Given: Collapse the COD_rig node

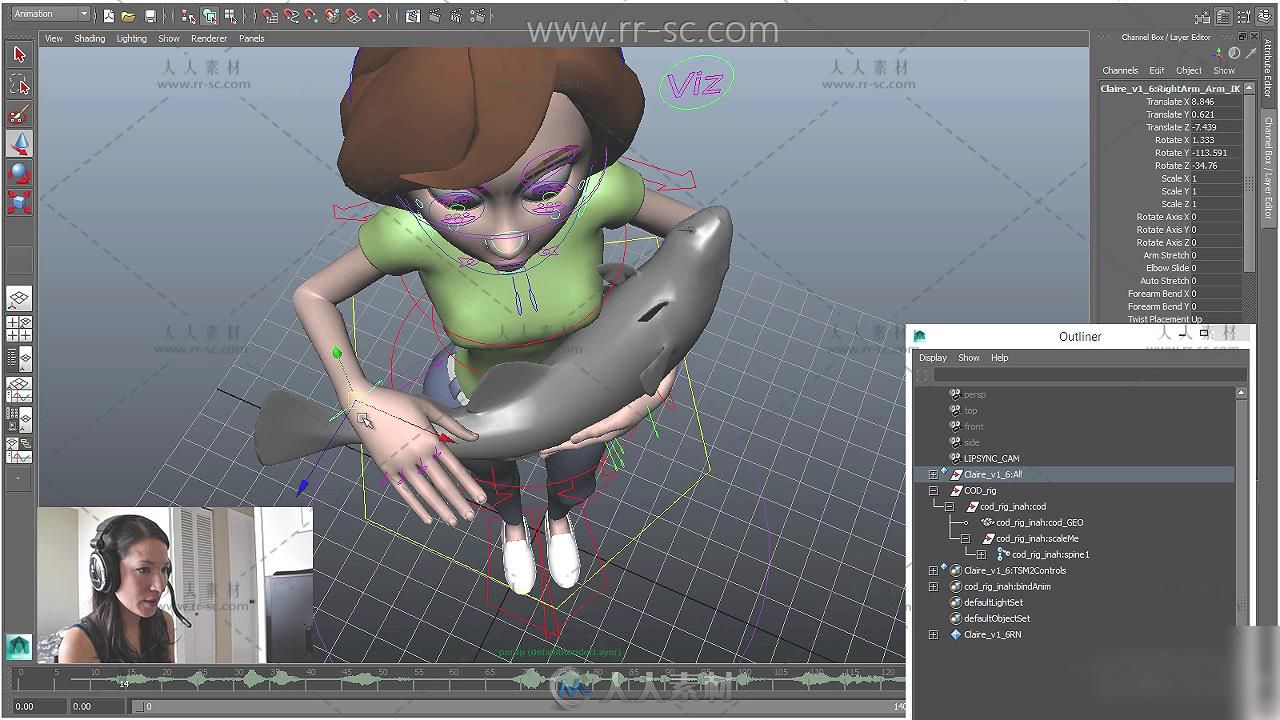Looking at the screenshot, I should tap(933, 491).
